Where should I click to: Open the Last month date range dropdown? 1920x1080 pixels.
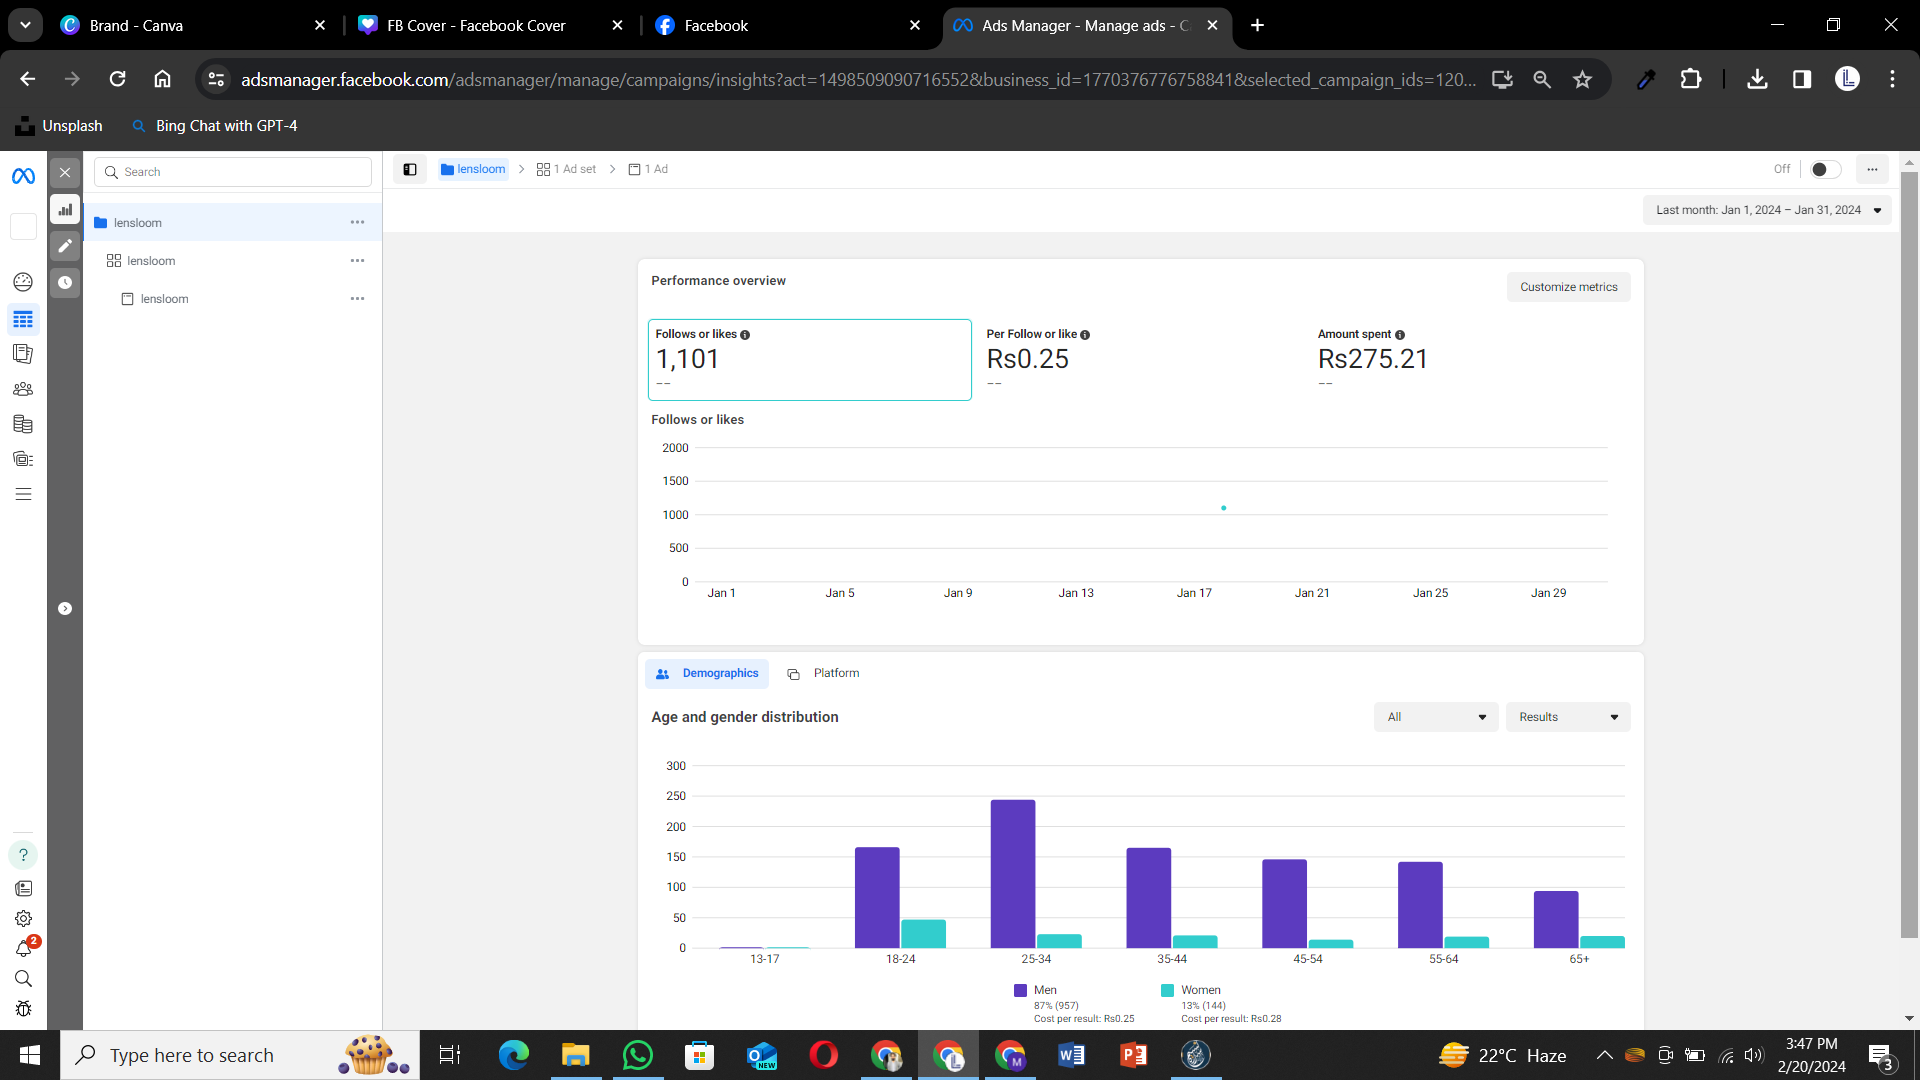[1767, 210]
